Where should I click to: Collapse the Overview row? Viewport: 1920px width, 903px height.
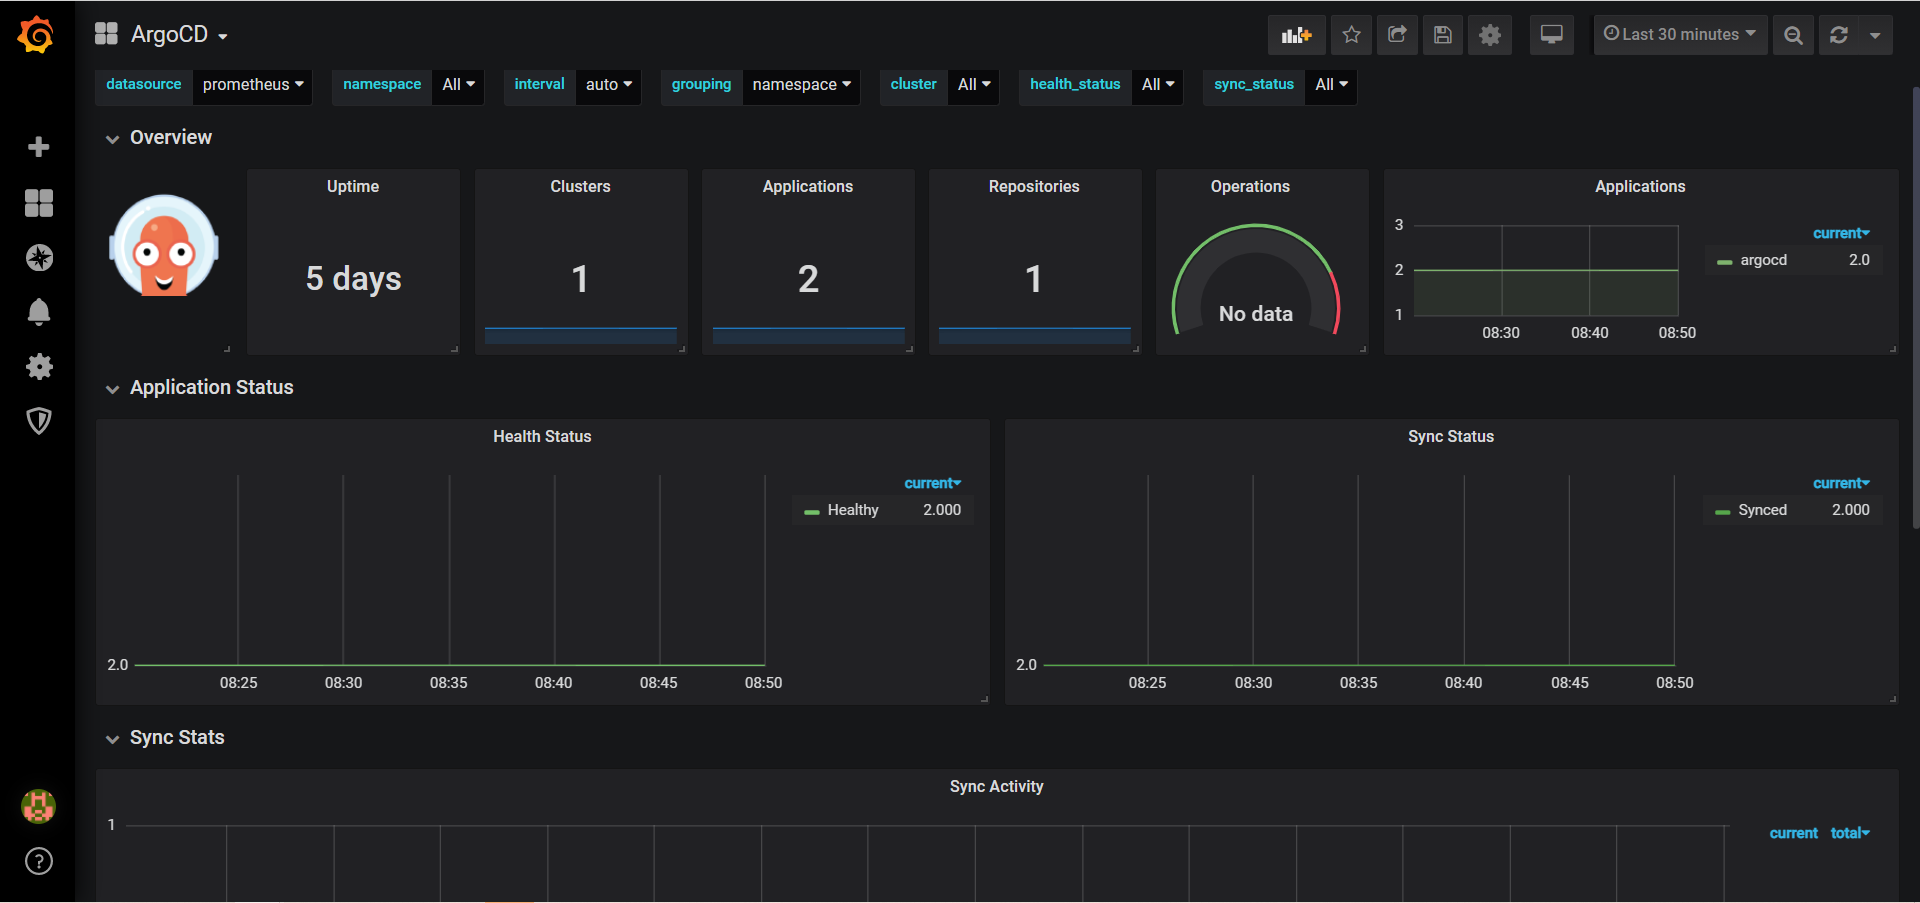click(160, 138)
